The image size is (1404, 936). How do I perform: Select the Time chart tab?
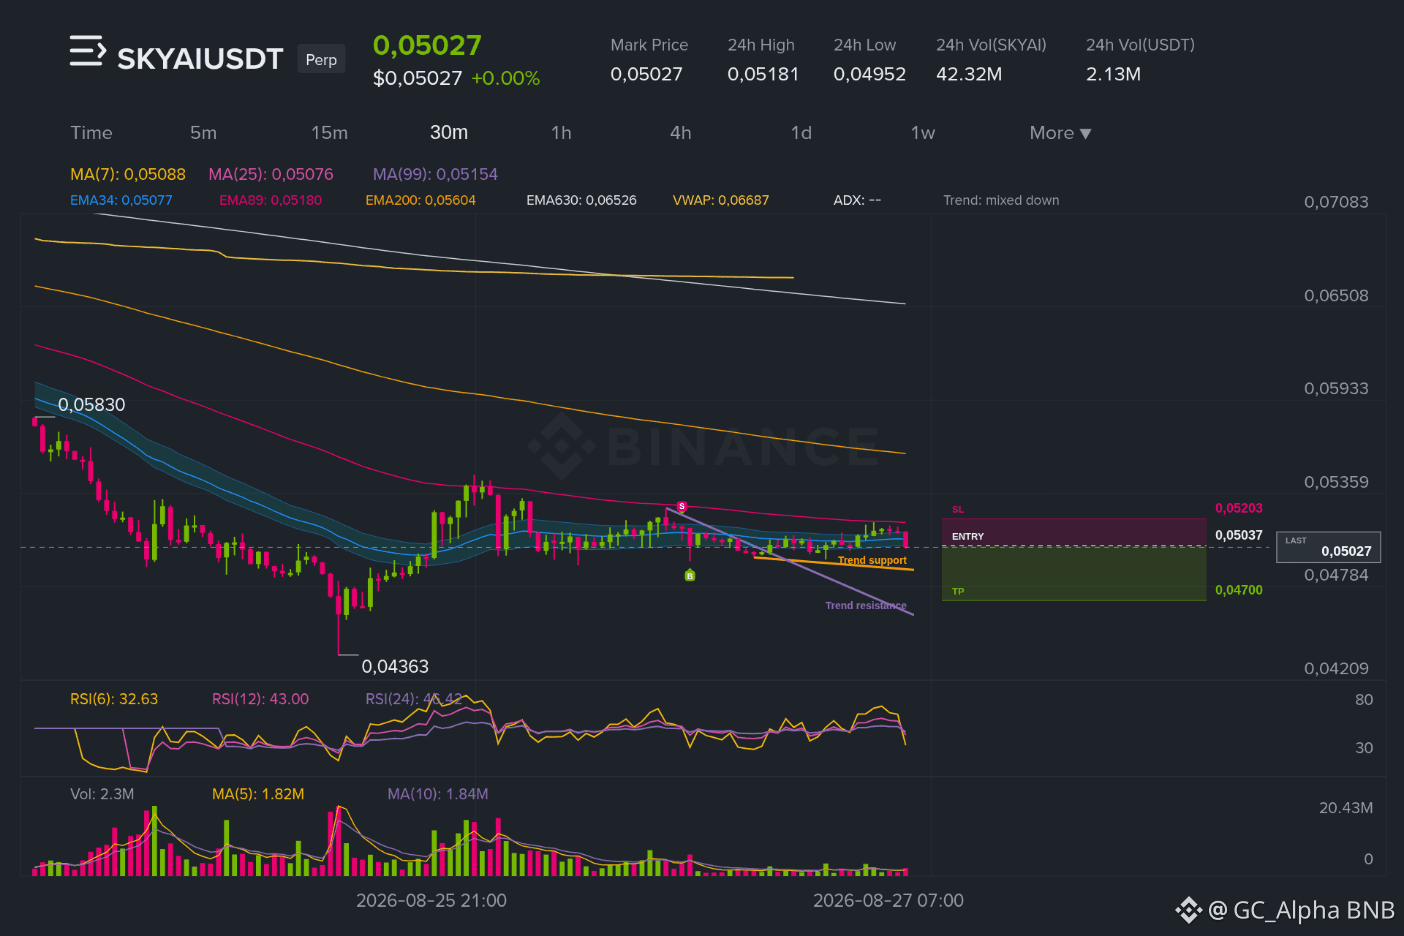[91, 133]
